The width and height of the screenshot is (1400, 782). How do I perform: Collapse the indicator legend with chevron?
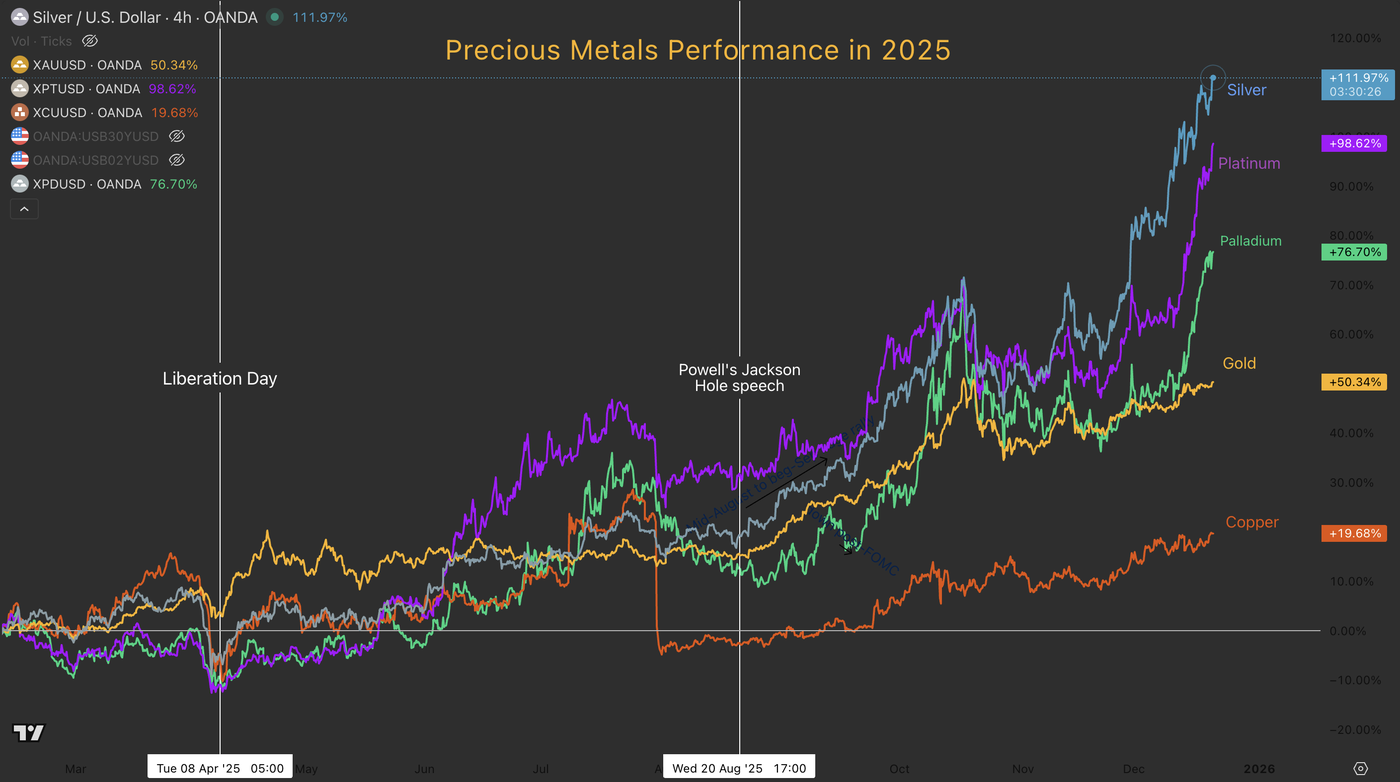pyautogui.click(x=24, y=209)
